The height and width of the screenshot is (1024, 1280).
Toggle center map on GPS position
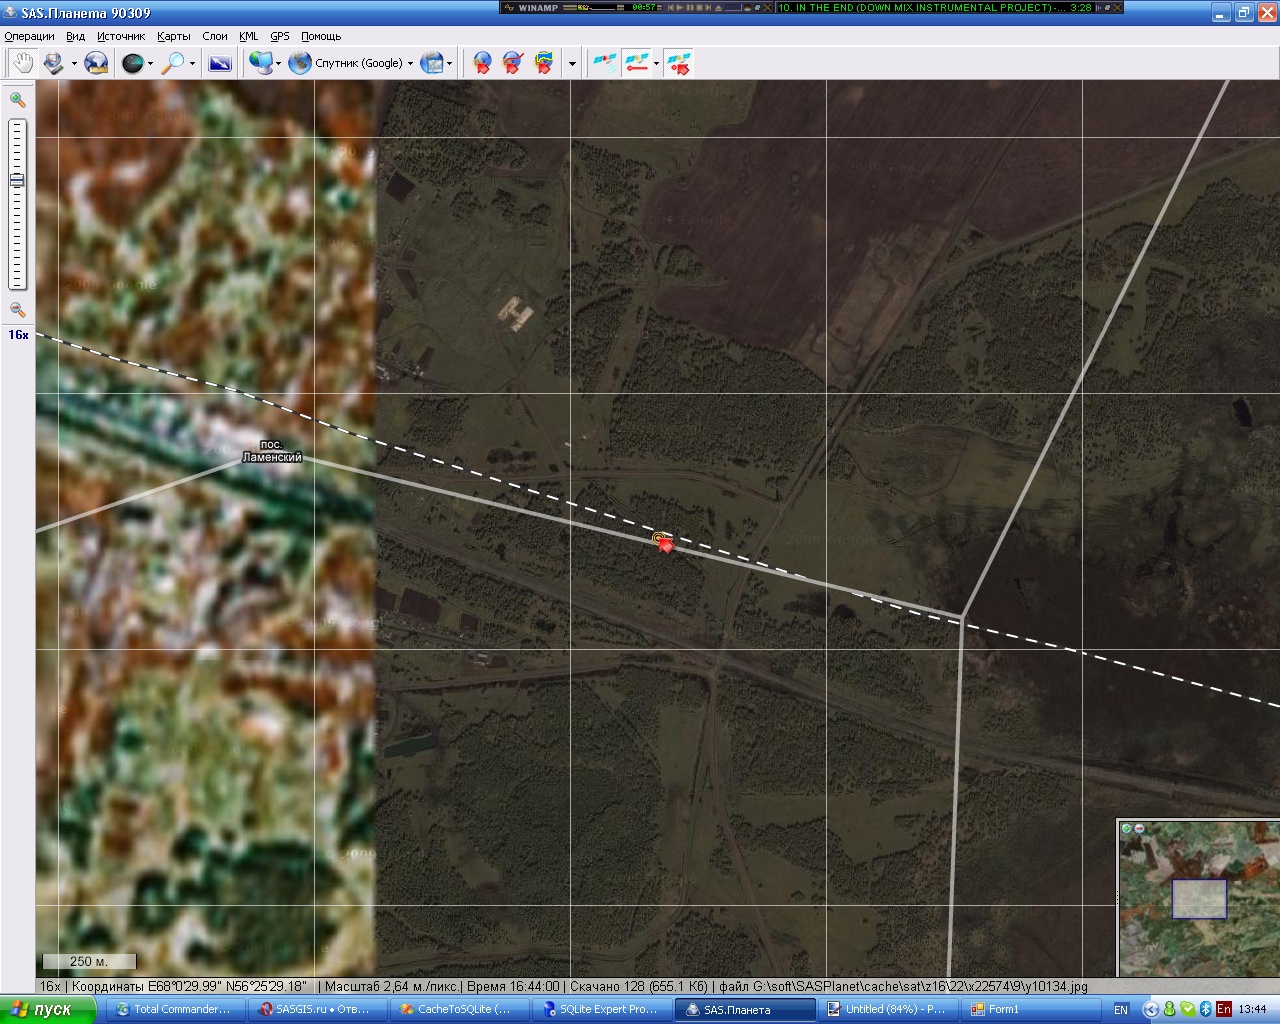coord(678,63)
